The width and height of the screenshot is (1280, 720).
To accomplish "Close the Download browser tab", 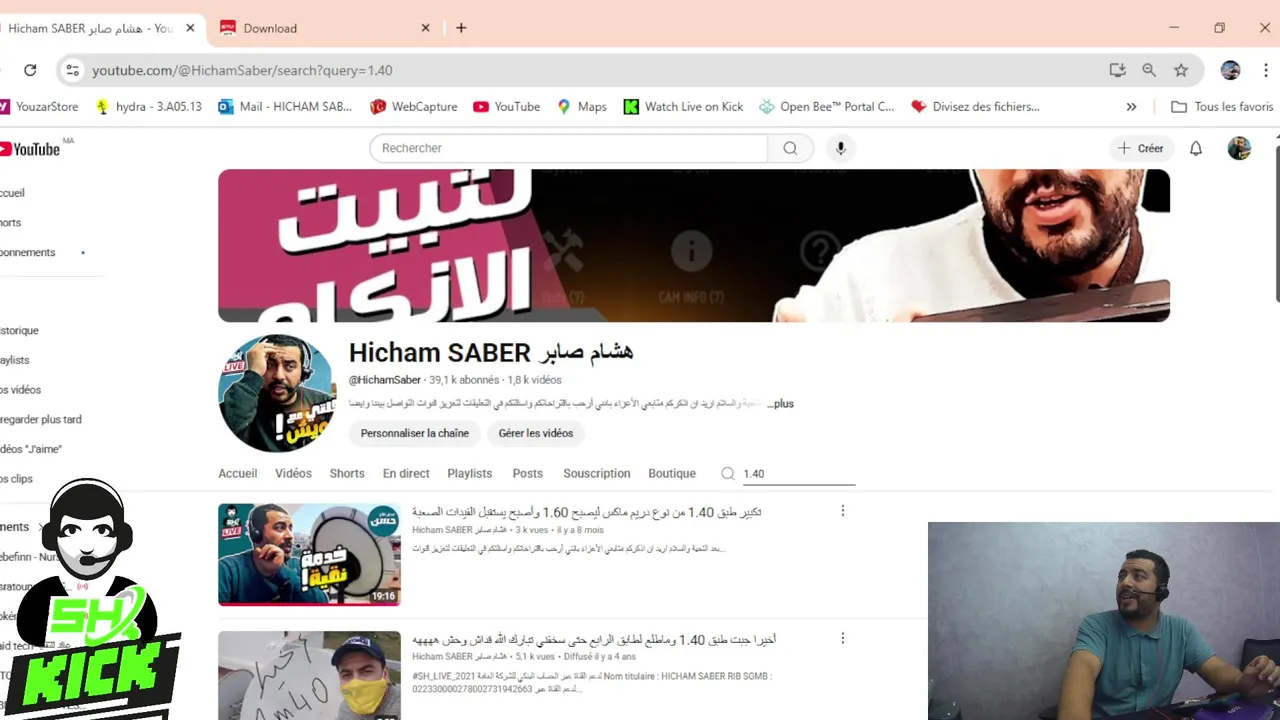I will click(x=425, y=28).
